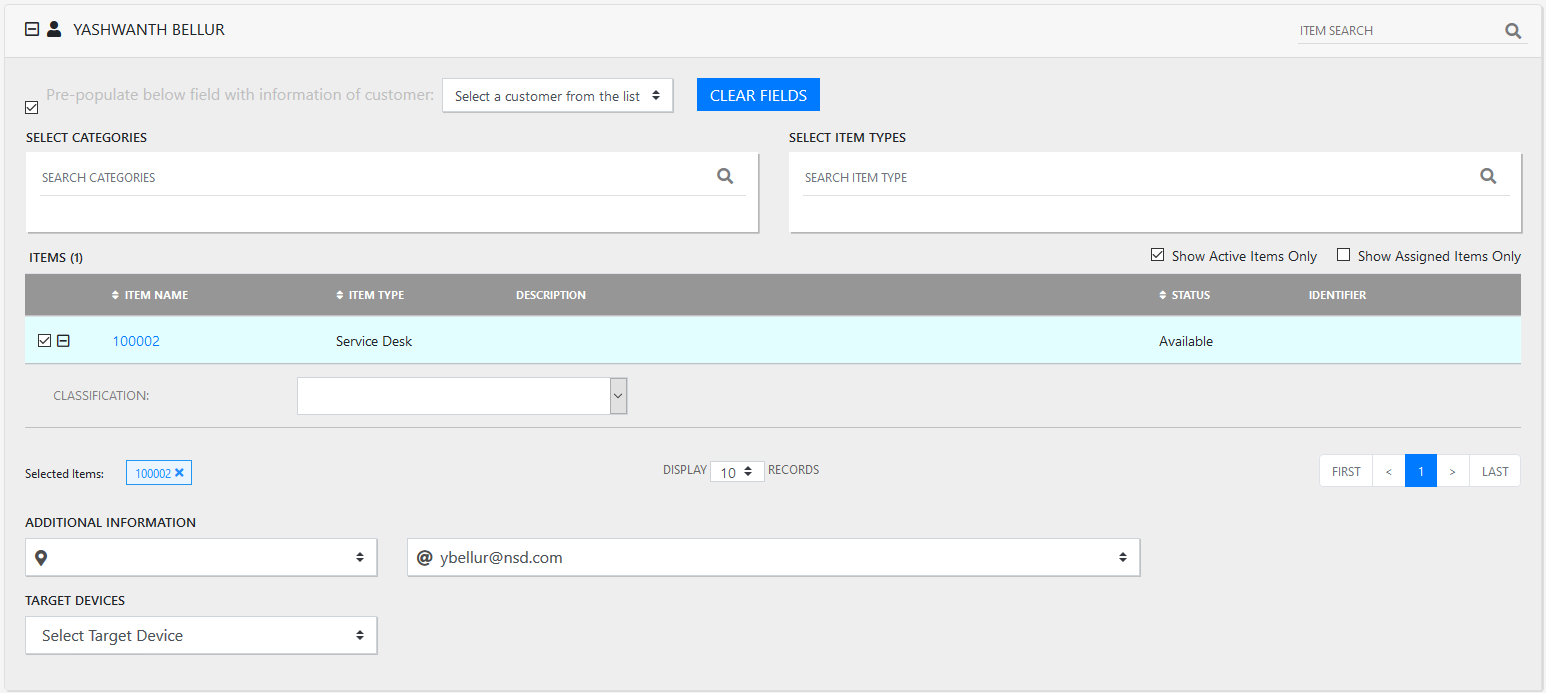Screen dimensions: 1546x693
Task: Click the sort icon on Item Name column
Action: pos(113,294)
